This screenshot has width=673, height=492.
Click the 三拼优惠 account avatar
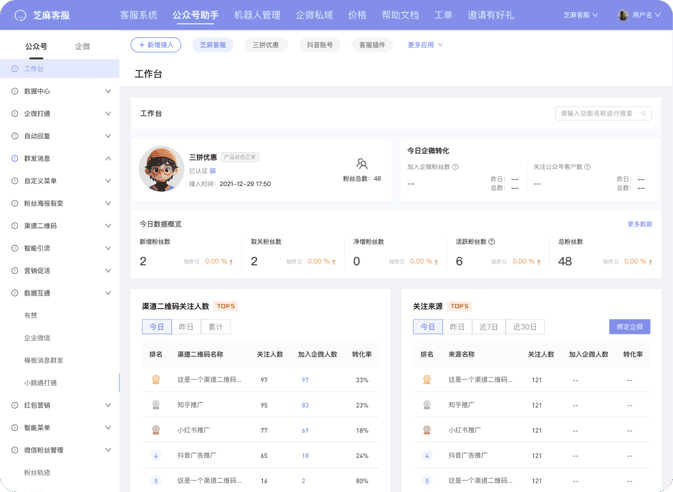(160, 170)
